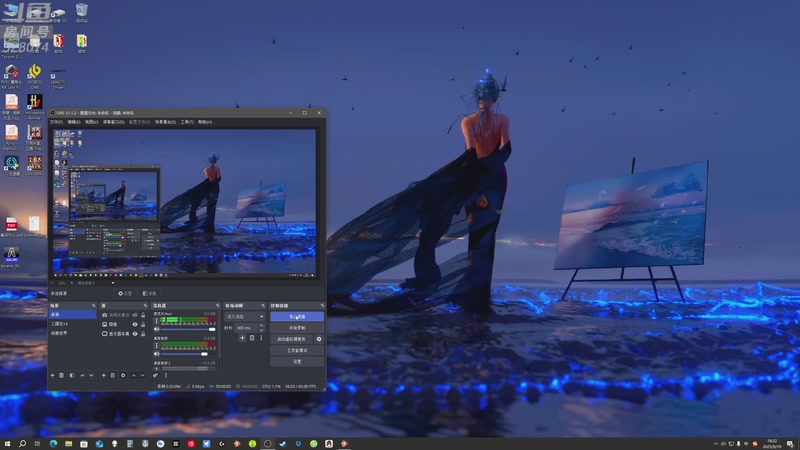
Task: Open File Explorer from taskbar
Action: point(69,444)
